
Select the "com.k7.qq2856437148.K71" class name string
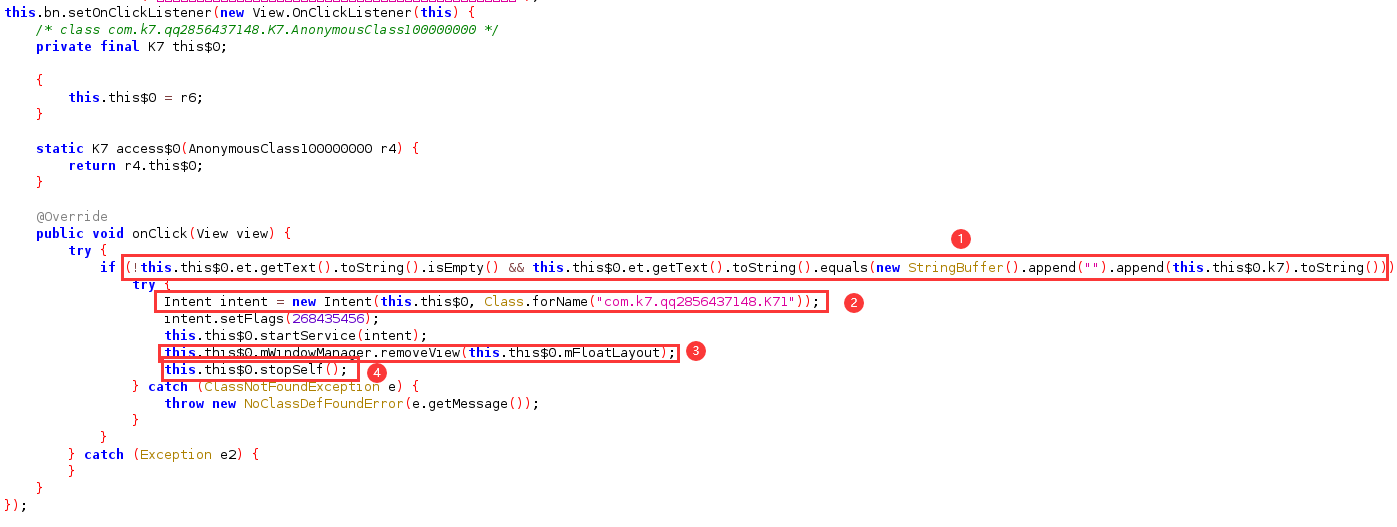[x=699, y=301]
